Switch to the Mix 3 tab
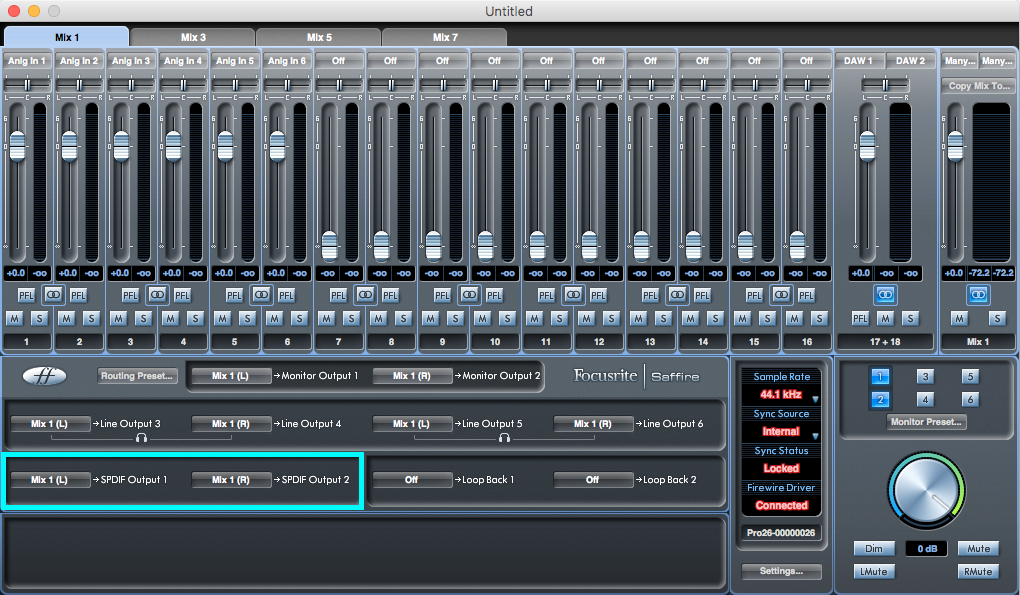Viewport: 1020px width, 595px height. (193, 35)
